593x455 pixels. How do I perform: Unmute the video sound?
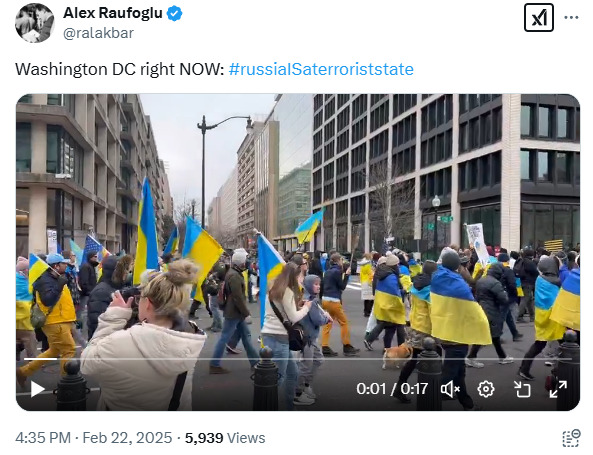click(450, 389)
